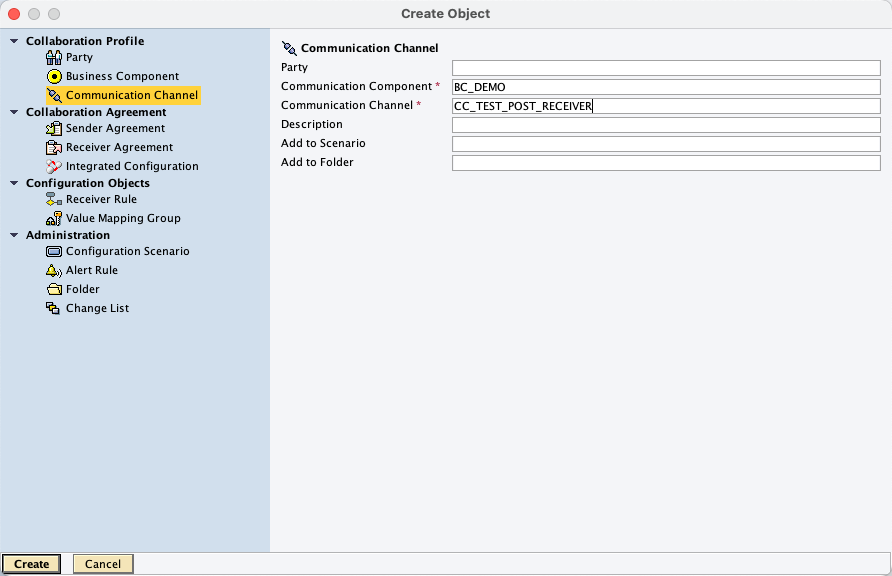Image resolution: width=892 pixels, height=576 pixels.
Task: Click the Add to Scenario field
Action: point(666,144)
